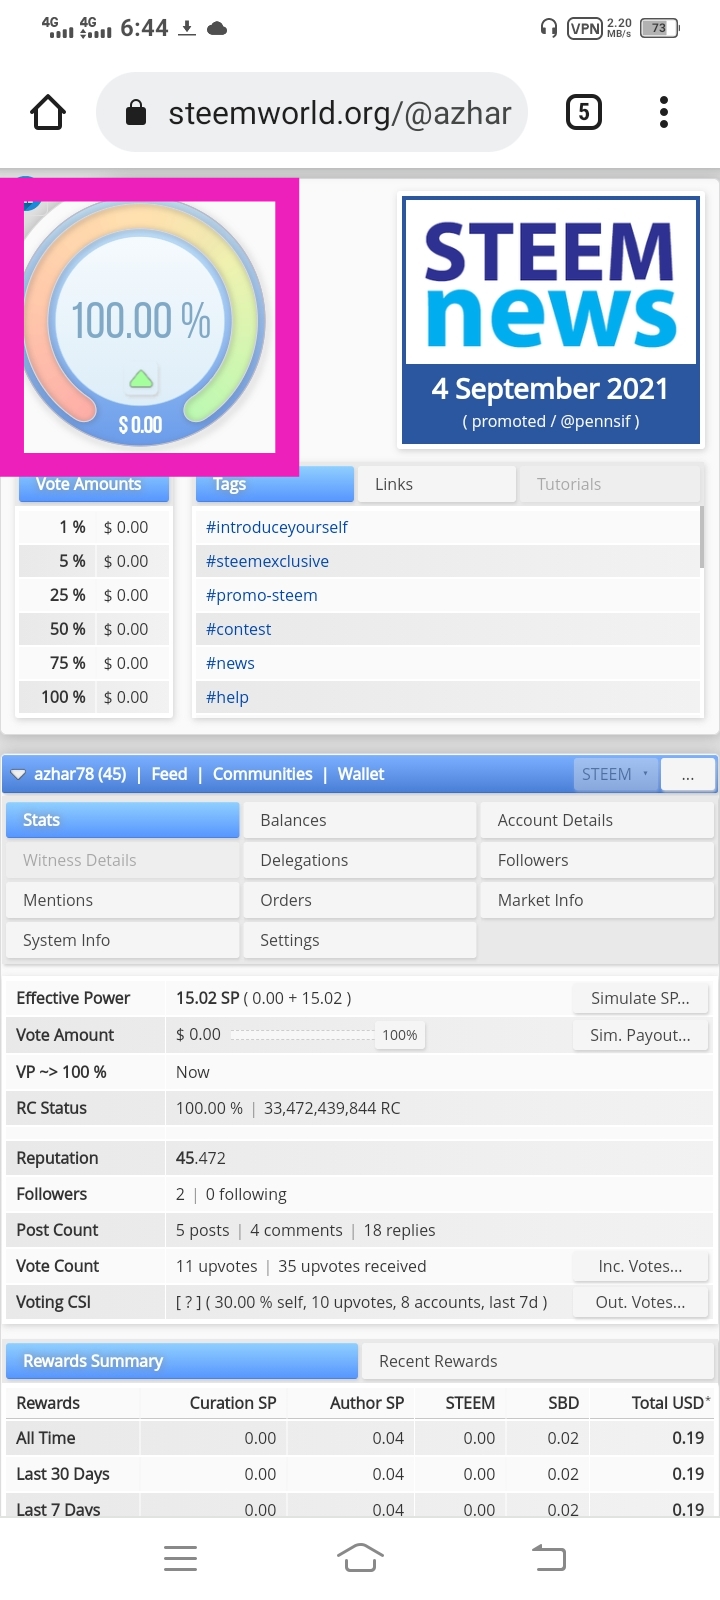Click the 100% vote slider handle

click(x=400, y=1035)
